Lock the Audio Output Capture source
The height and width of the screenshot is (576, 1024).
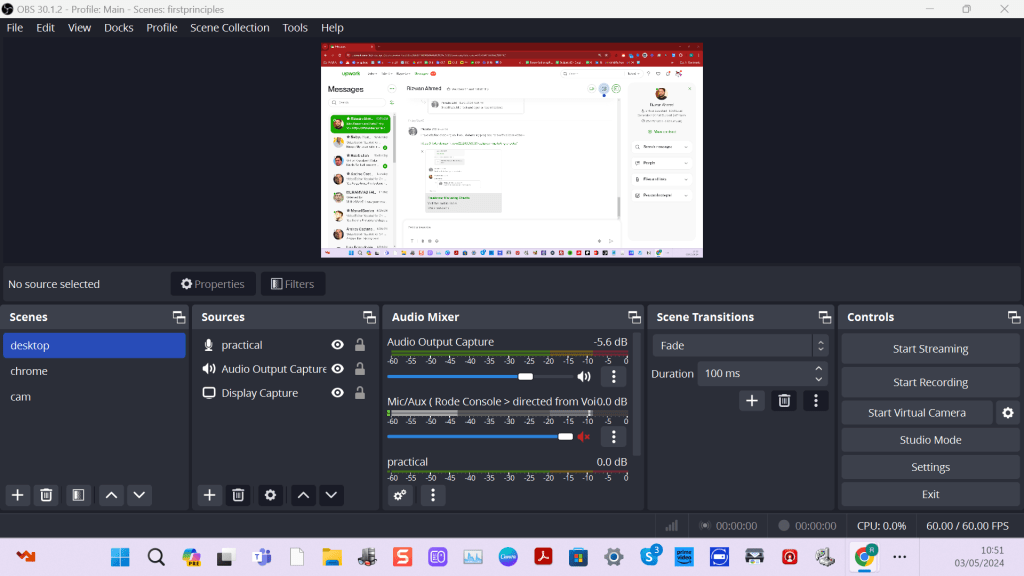pos(360,369)
